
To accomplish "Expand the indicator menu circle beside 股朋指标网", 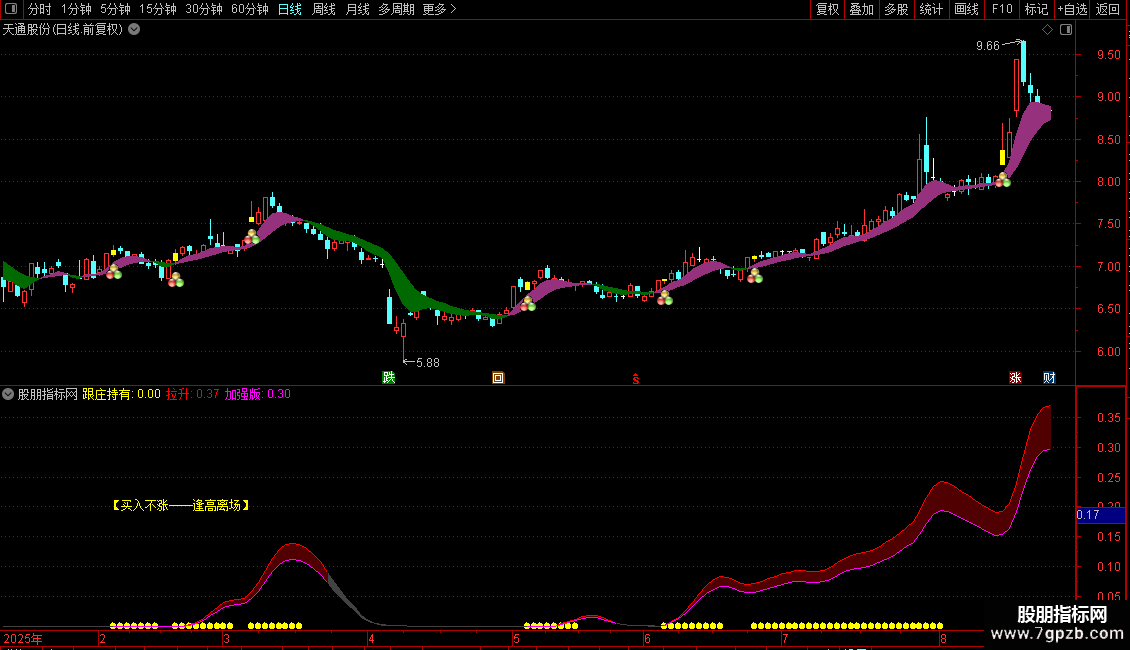I will 8,394.
